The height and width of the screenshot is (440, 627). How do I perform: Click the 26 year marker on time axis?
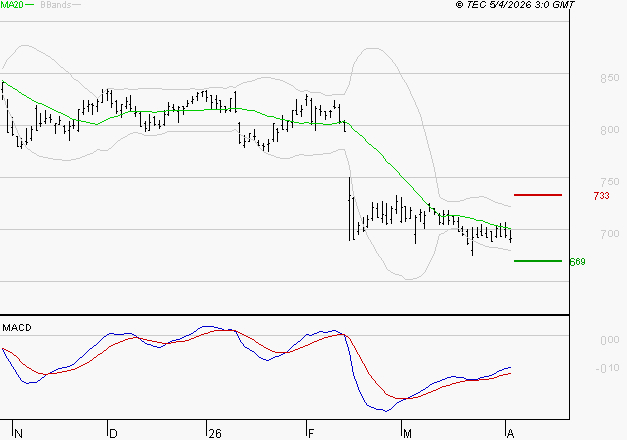click(x=215, y=434)
